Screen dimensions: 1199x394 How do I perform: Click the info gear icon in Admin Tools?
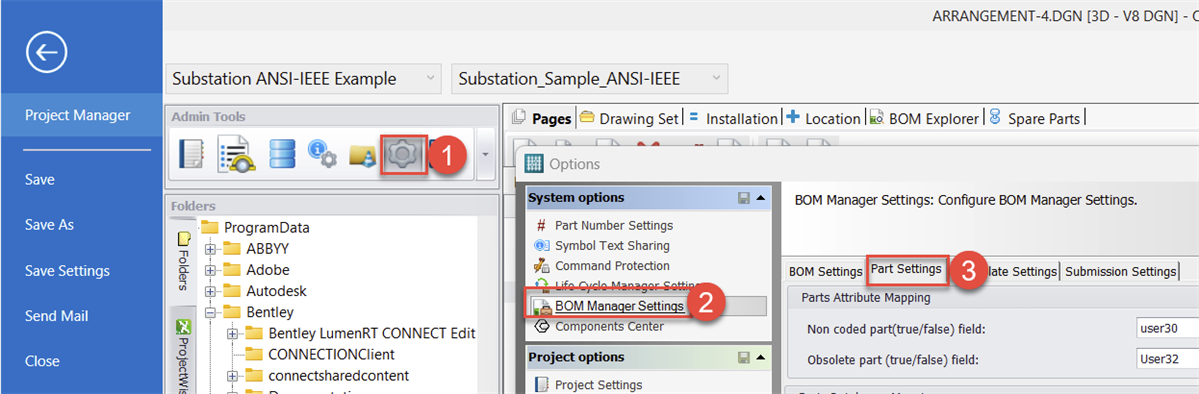coord(322,155)
